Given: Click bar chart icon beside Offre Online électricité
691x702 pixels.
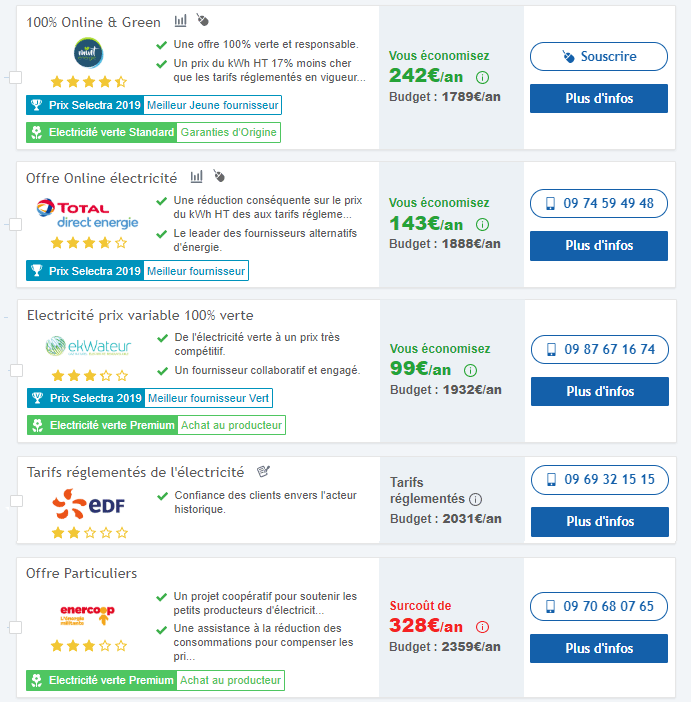Looking at the screenshot, I should click(197, 176).
